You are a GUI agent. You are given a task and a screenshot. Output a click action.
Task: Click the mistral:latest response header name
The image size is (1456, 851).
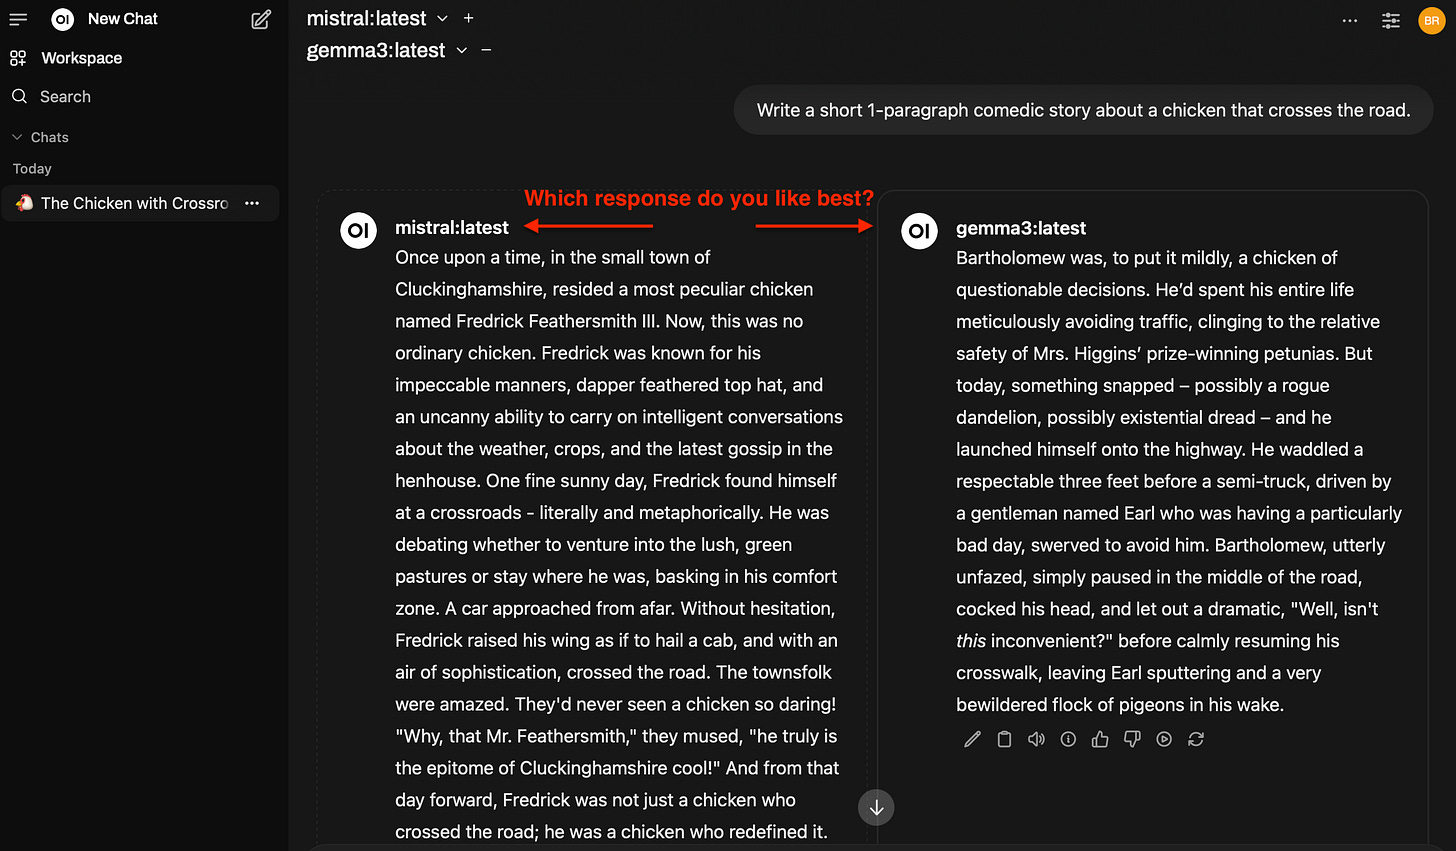coord(452,228)
